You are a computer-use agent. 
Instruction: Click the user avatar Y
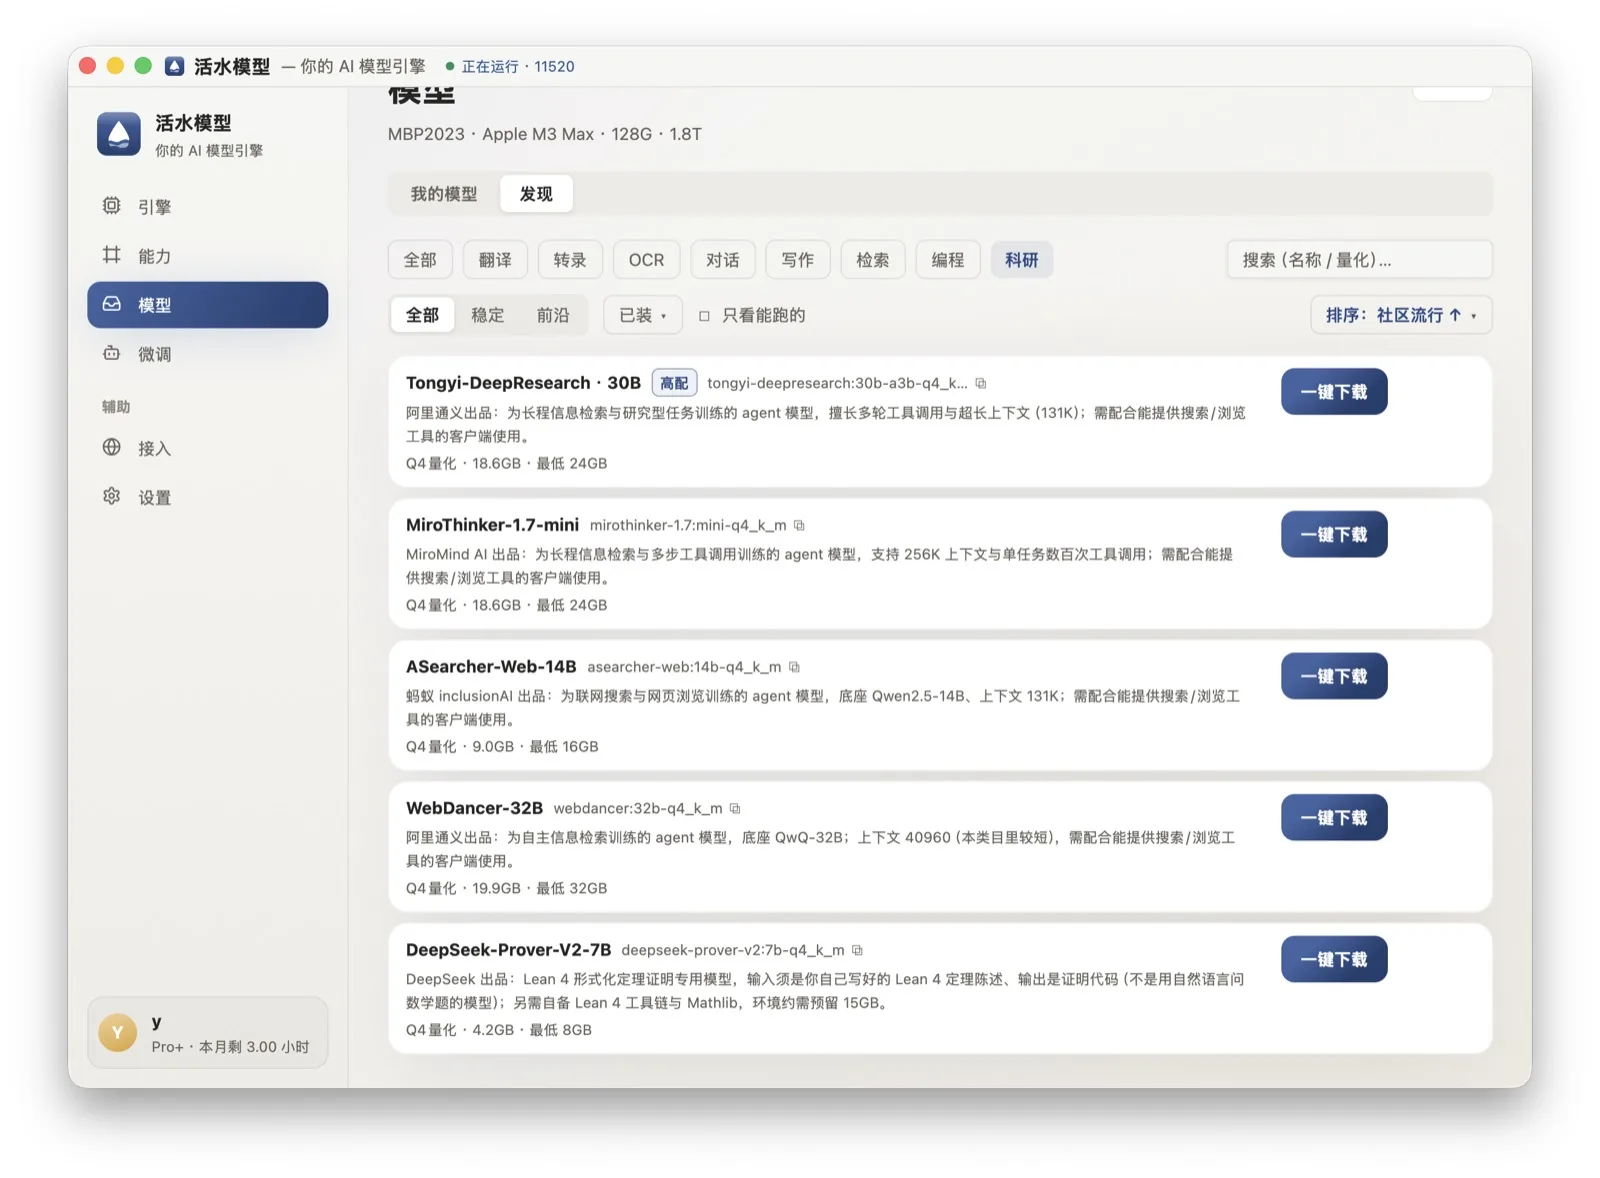tap(118, 1033)
